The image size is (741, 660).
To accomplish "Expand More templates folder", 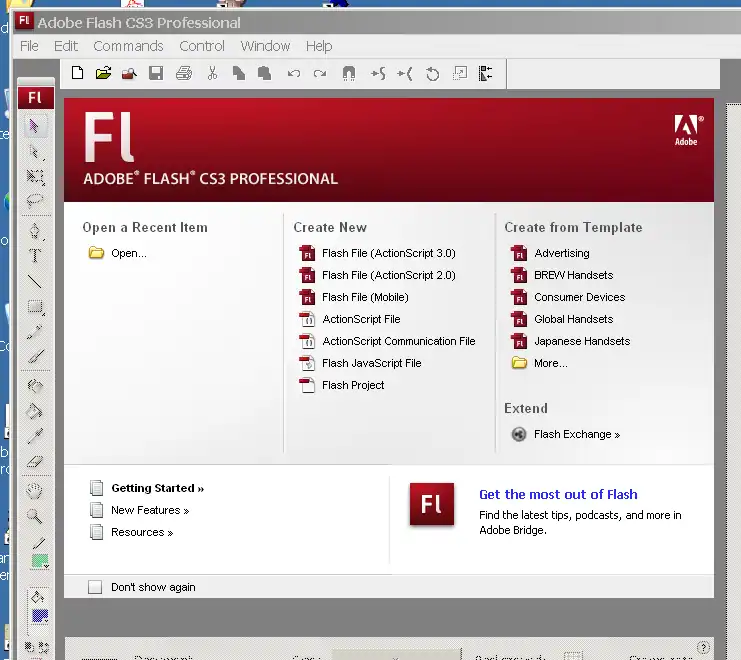I will coord(550,363).
